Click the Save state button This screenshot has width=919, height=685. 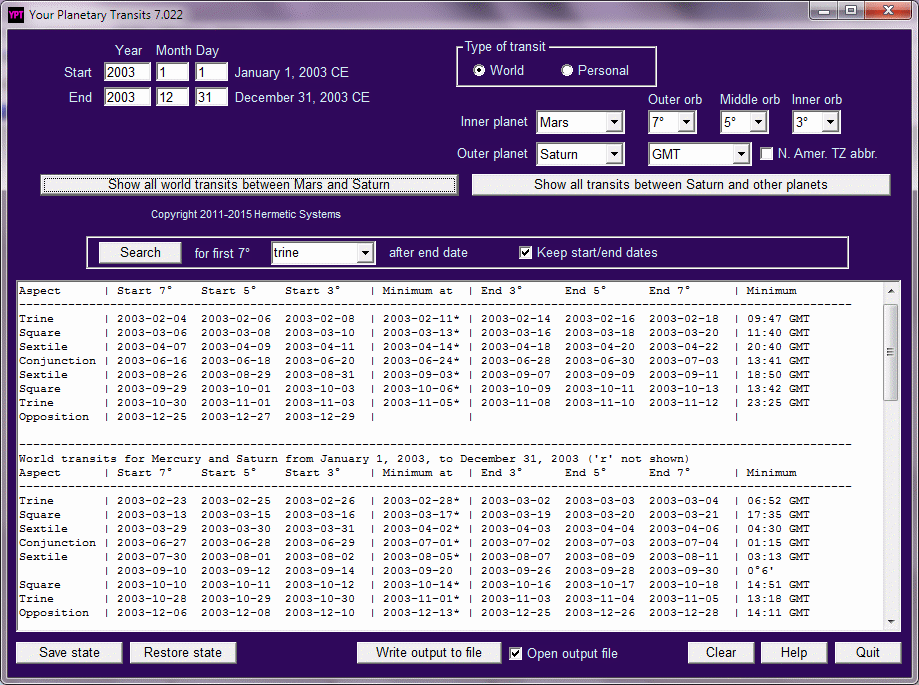pyautogui.click(x=69, y=653)
